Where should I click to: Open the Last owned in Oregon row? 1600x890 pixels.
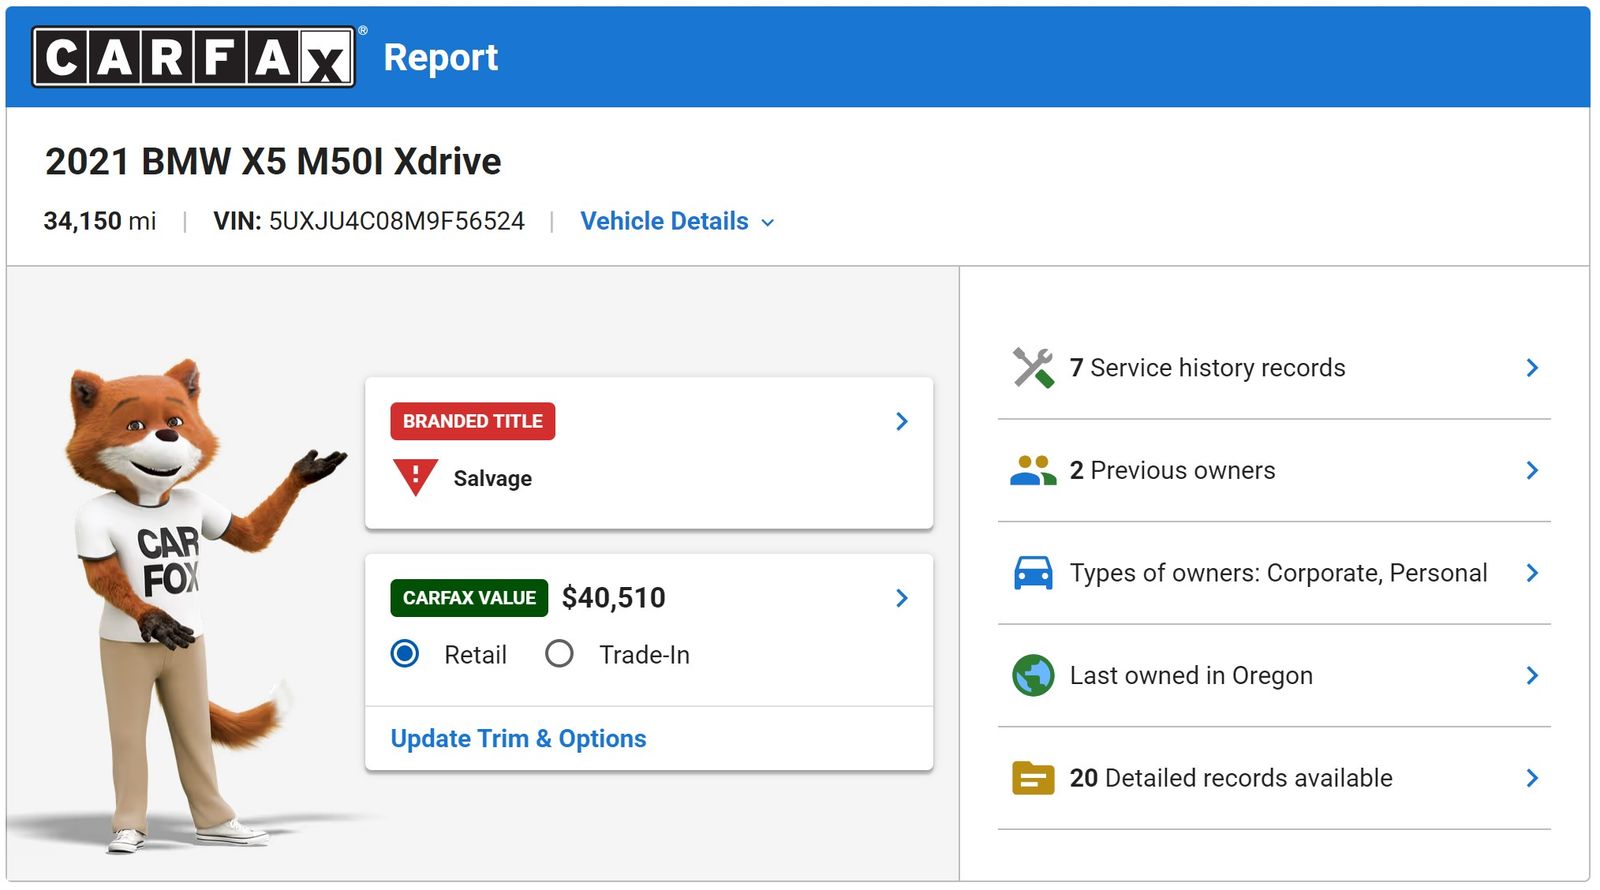1190,676
